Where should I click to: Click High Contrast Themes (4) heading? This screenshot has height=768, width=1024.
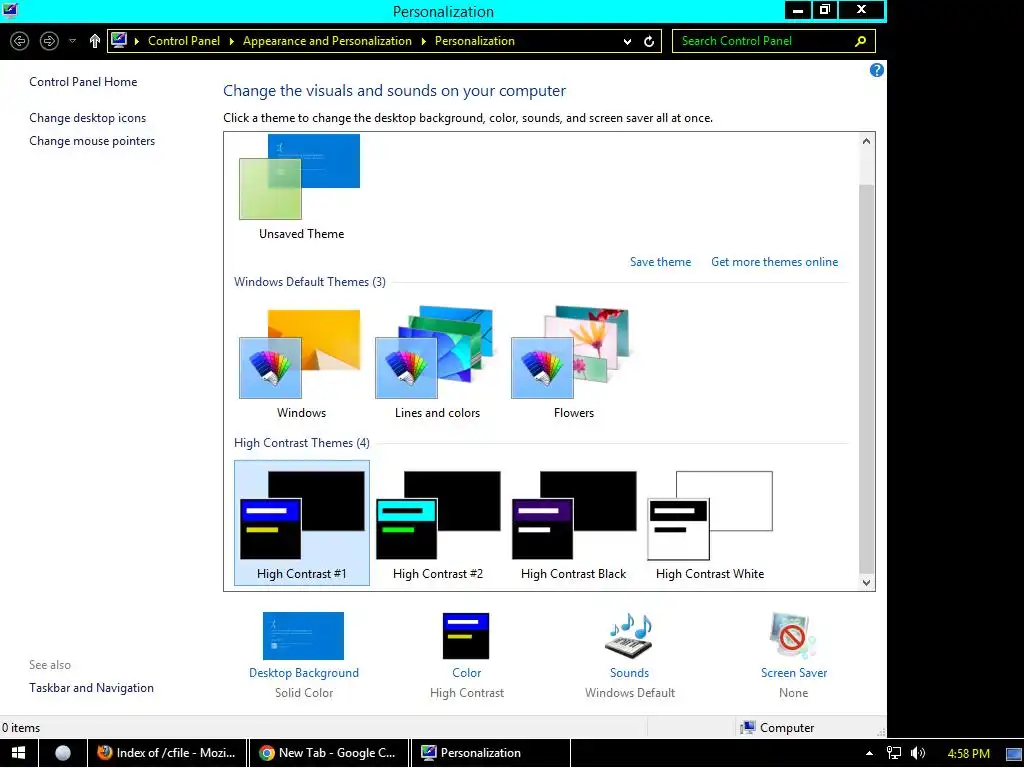pos(302,443)
